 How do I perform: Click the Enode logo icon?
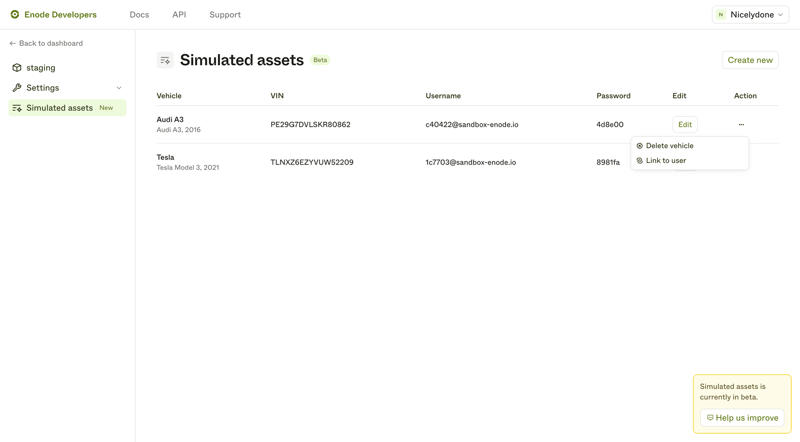(15, 14)
